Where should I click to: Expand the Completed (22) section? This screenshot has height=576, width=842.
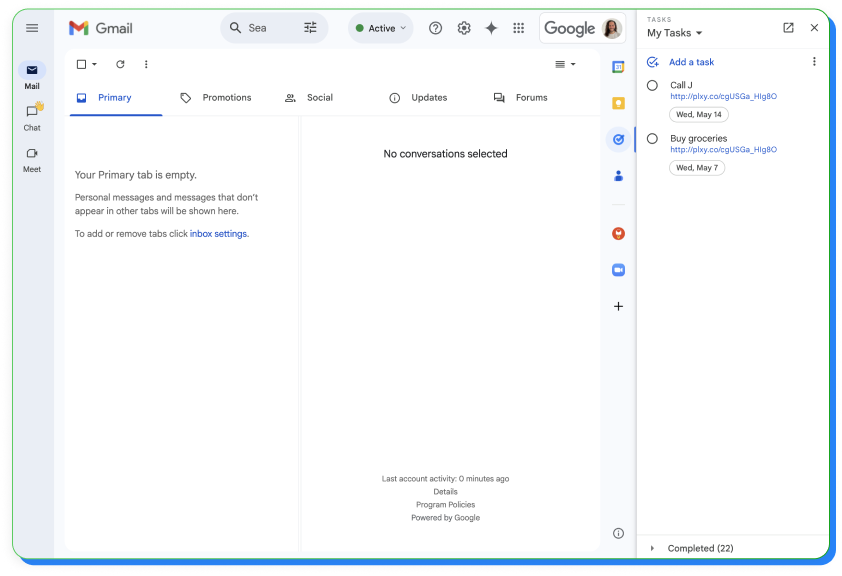click(x=699, y=548)
